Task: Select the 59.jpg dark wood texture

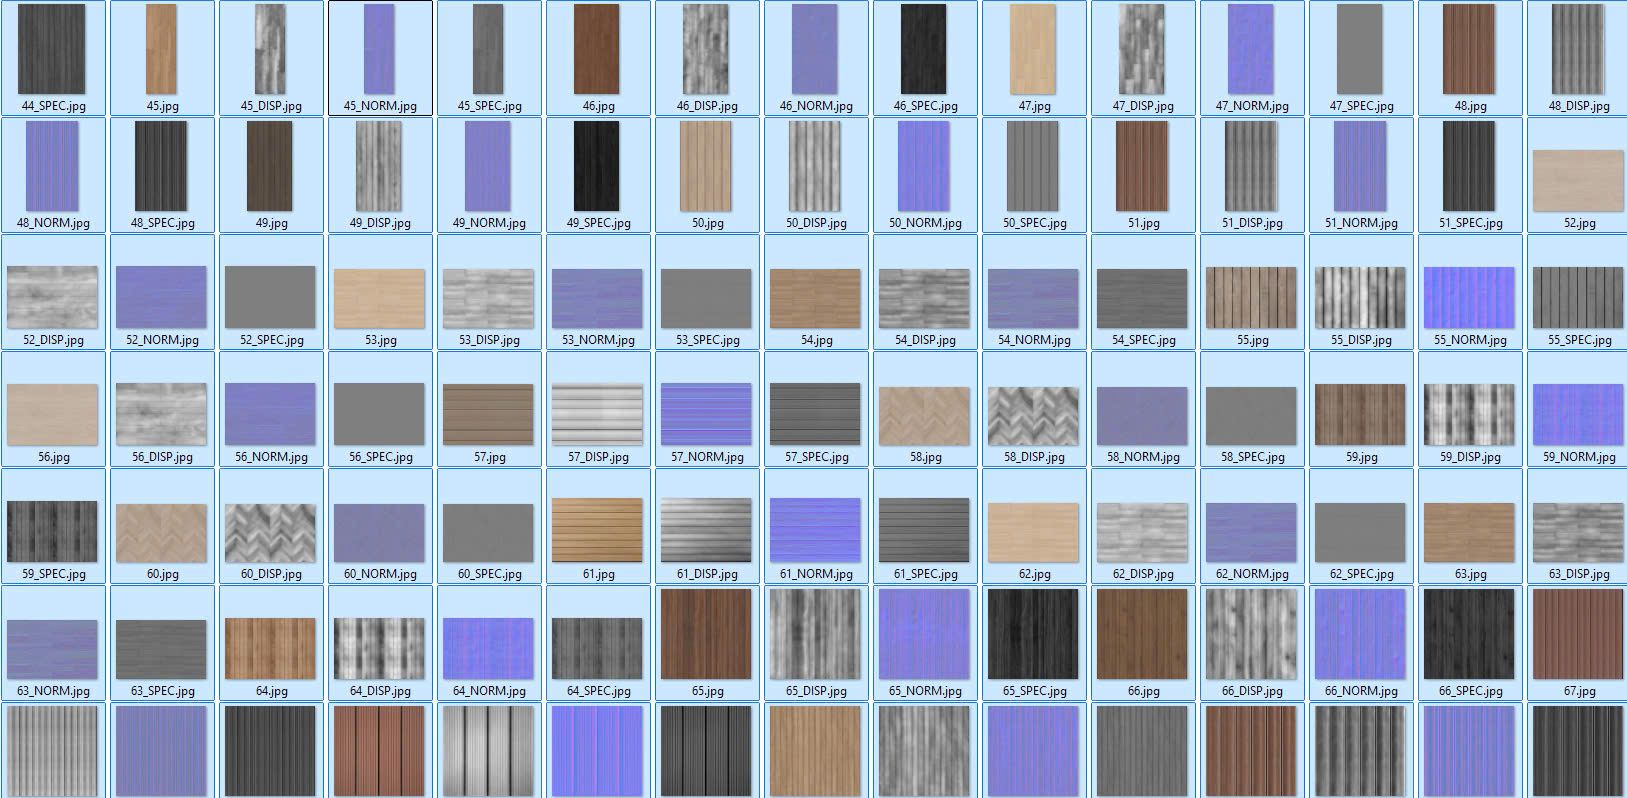Action: pos(1361,415)
